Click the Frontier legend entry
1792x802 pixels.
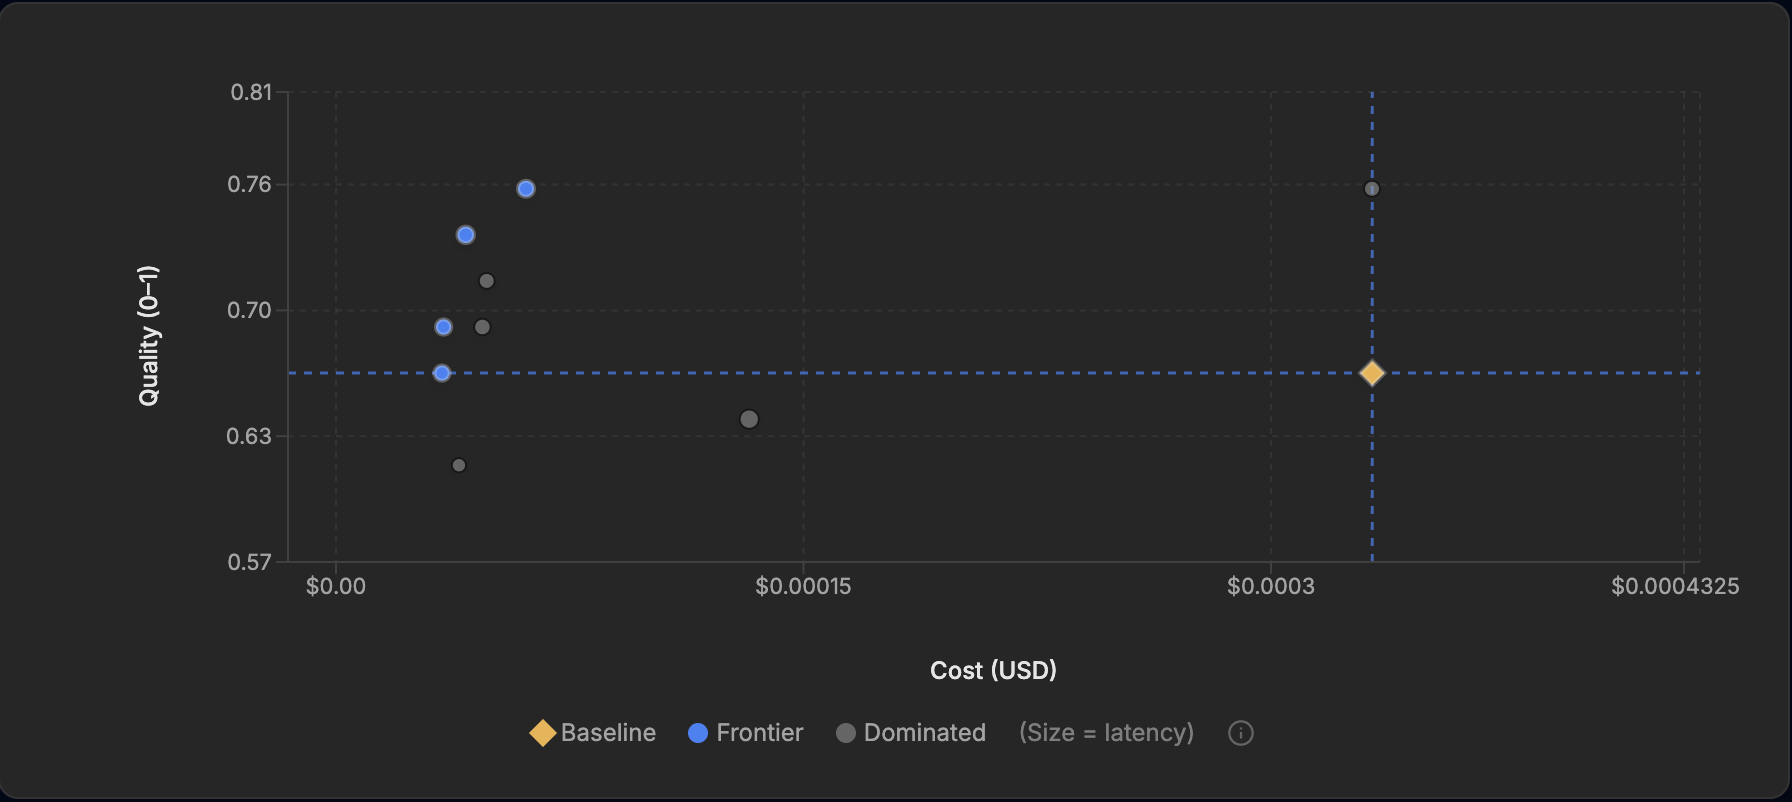pos(746,733)
